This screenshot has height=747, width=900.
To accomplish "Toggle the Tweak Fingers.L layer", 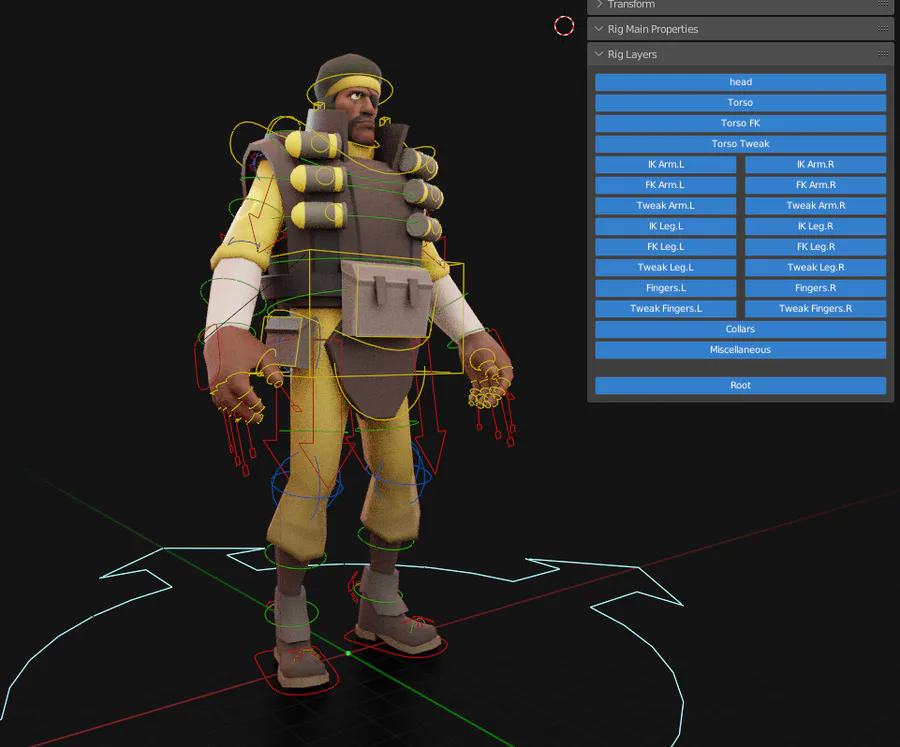I will tap(666, 309).
